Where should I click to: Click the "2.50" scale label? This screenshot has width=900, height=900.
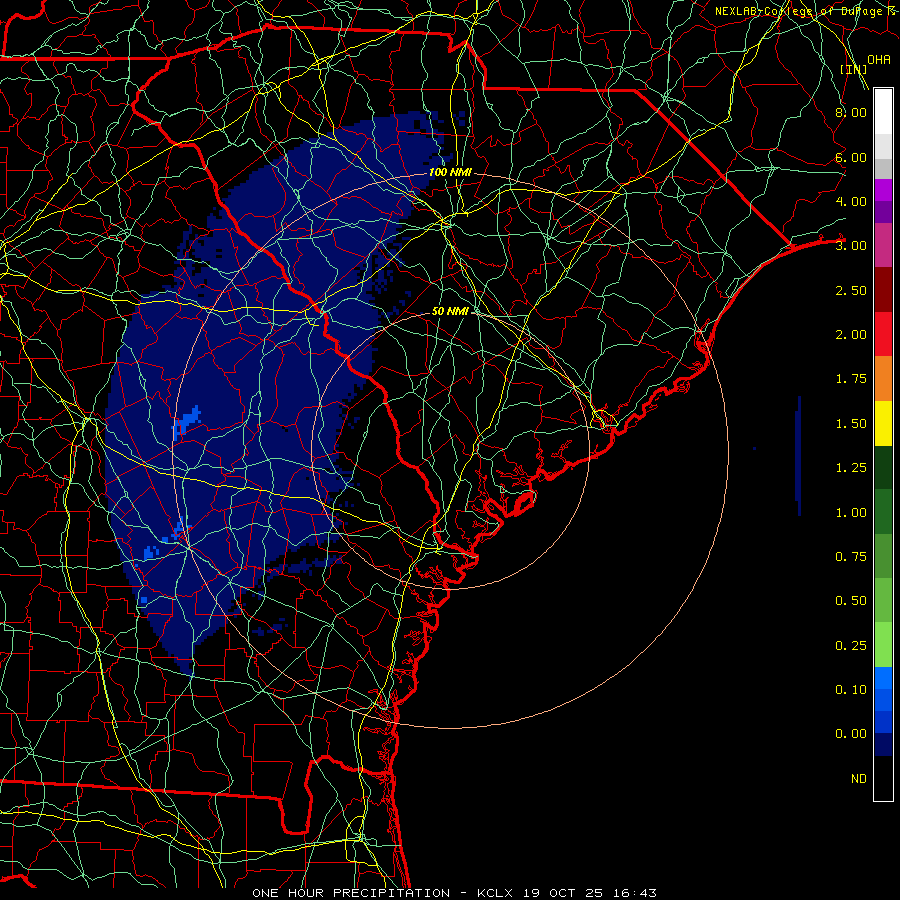(x=851, y=290)
